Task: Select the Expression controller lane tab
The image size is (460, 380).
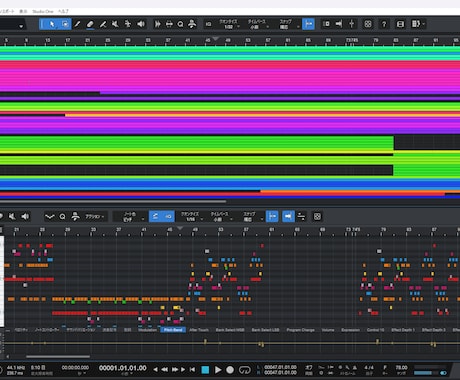Action: point(350,330)
